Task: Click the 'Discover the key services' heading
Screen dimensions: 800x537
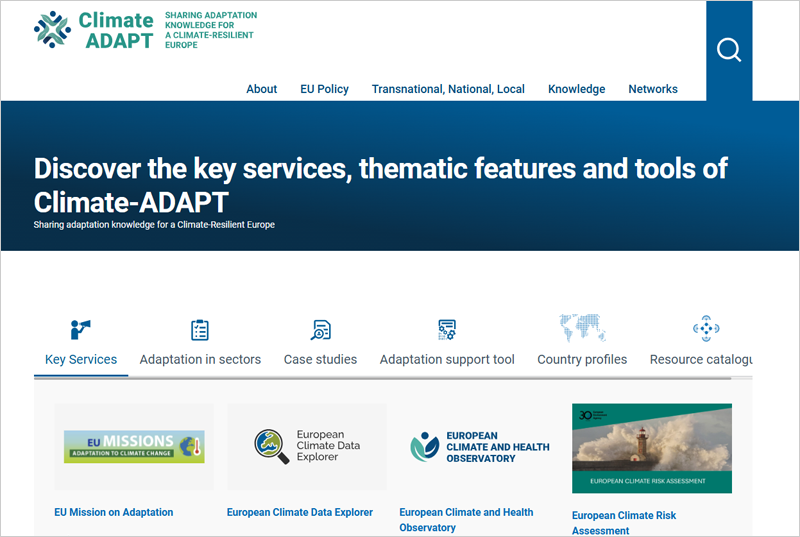Action: (x=381, y=185)
